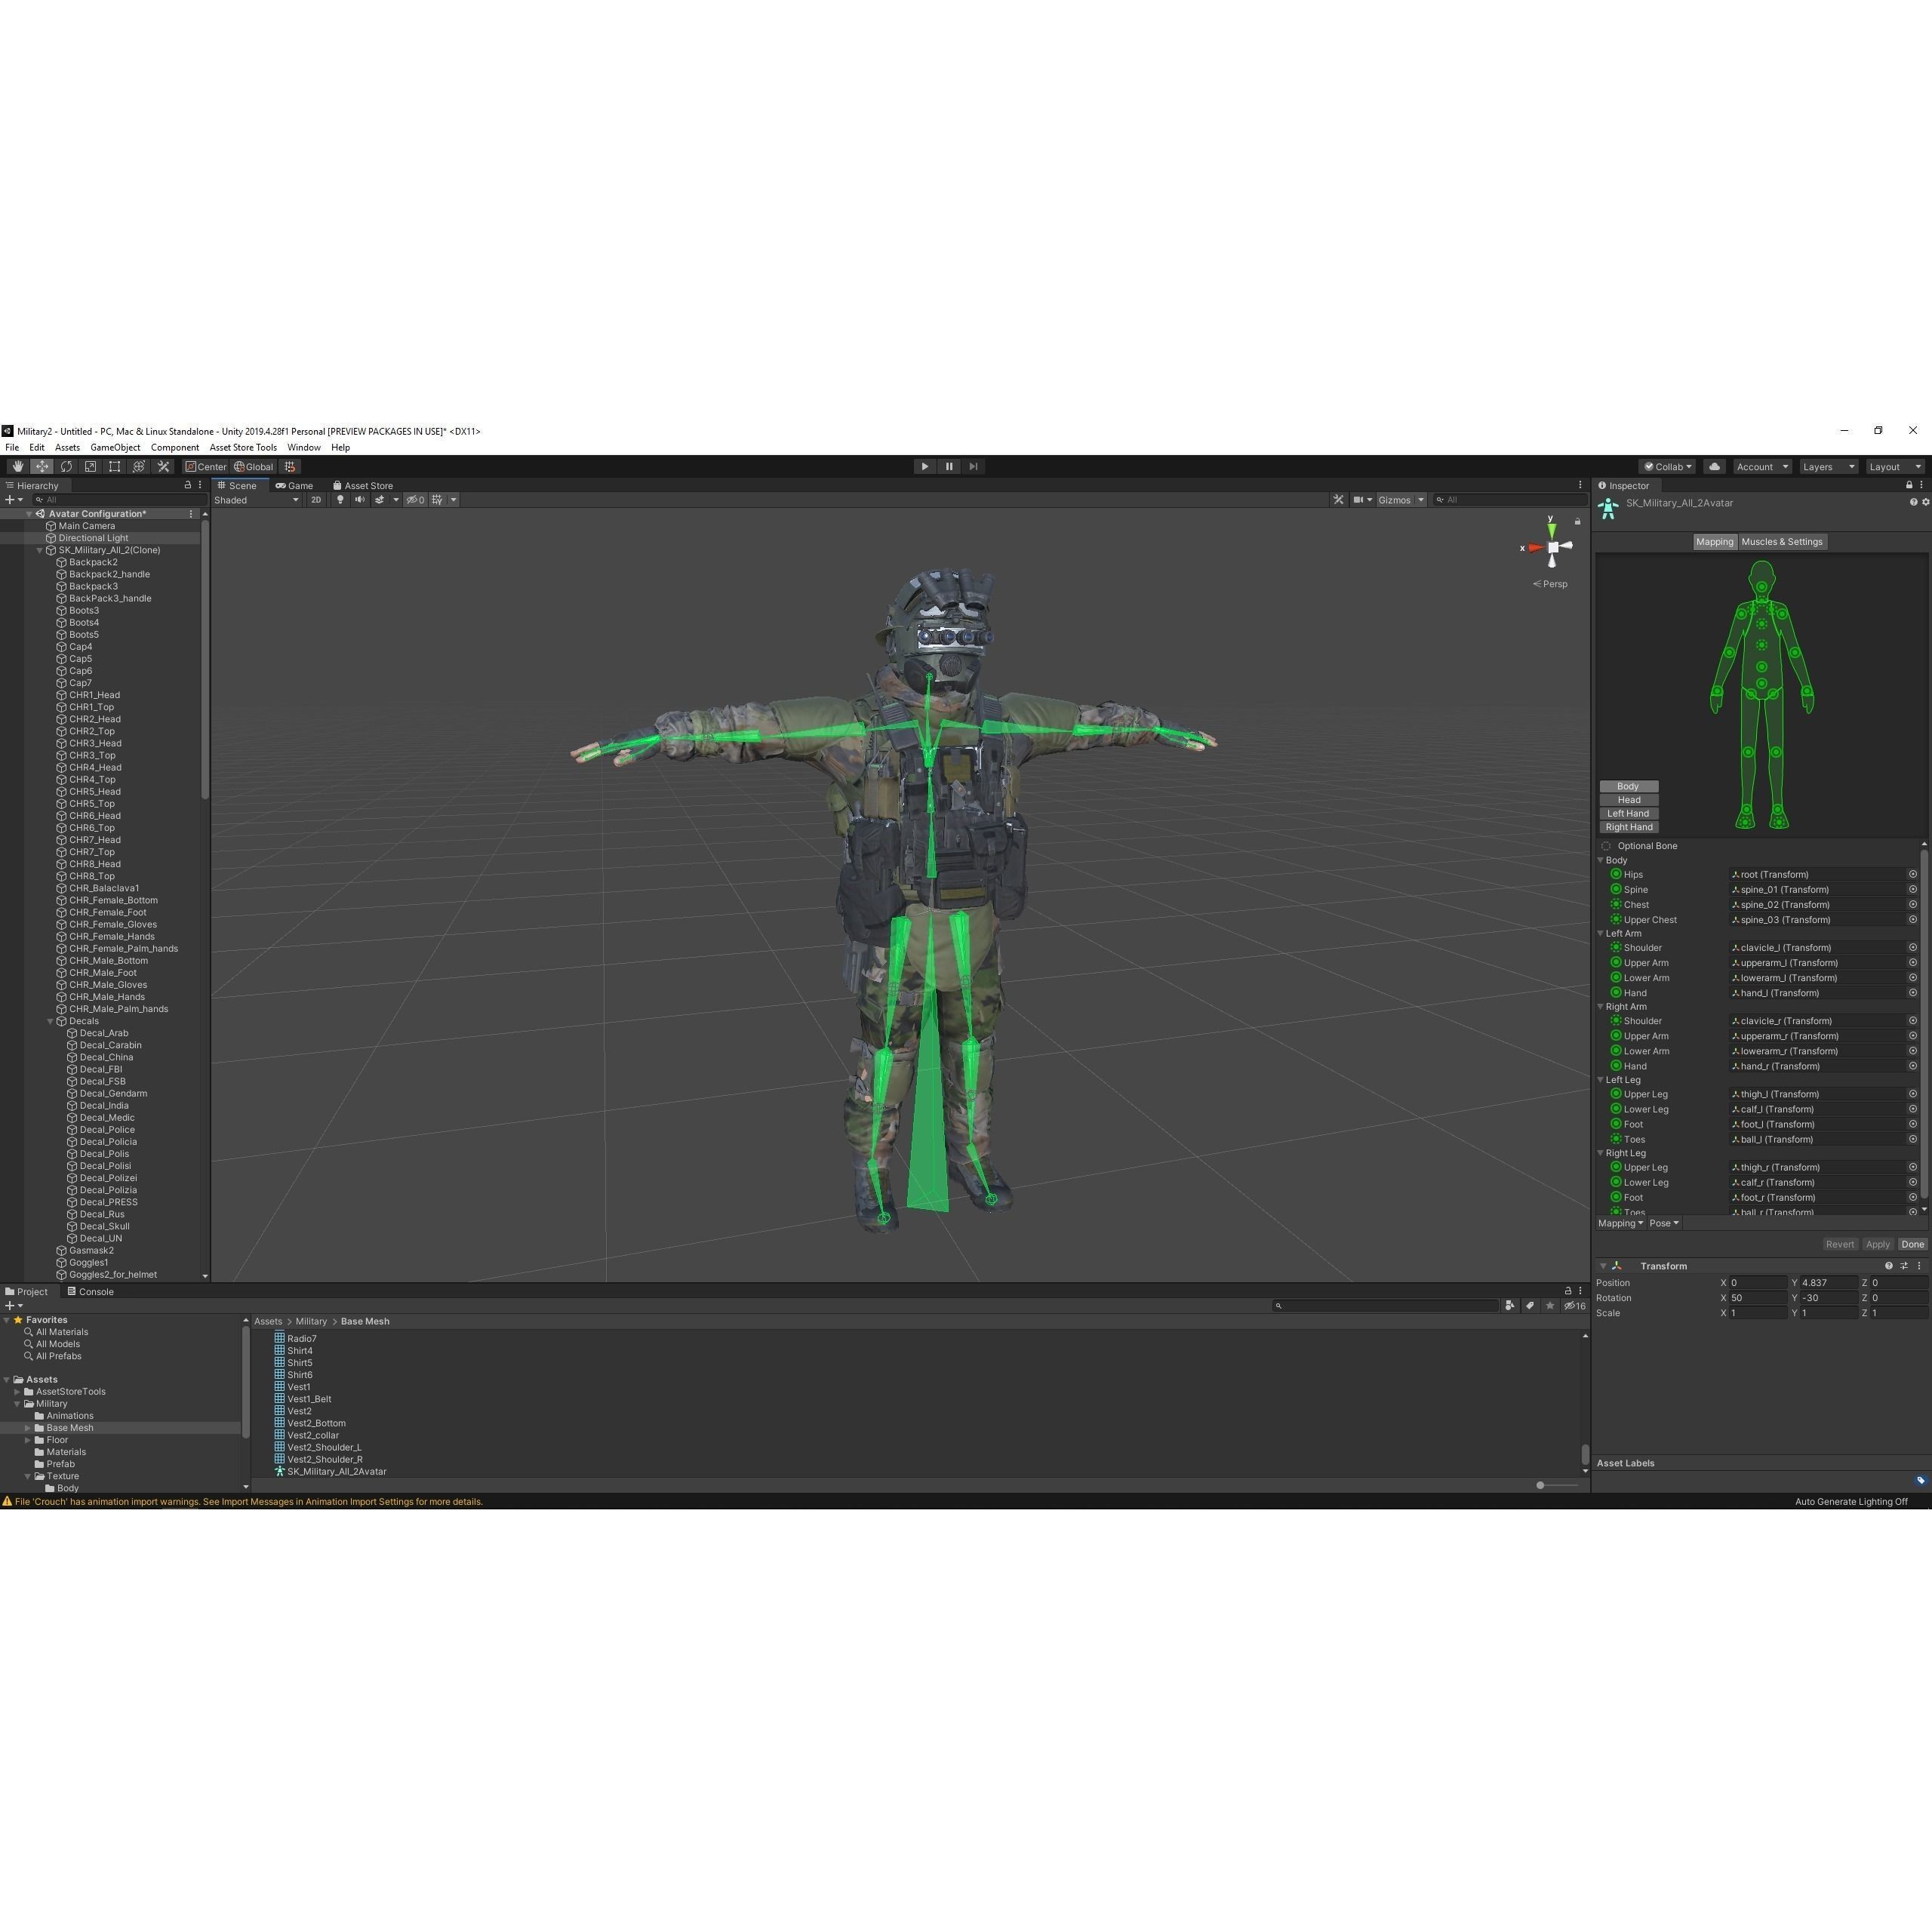The width and height of the screenshot is (1932, 1932).
Task: Click the Play button
Action: [924, 466]
